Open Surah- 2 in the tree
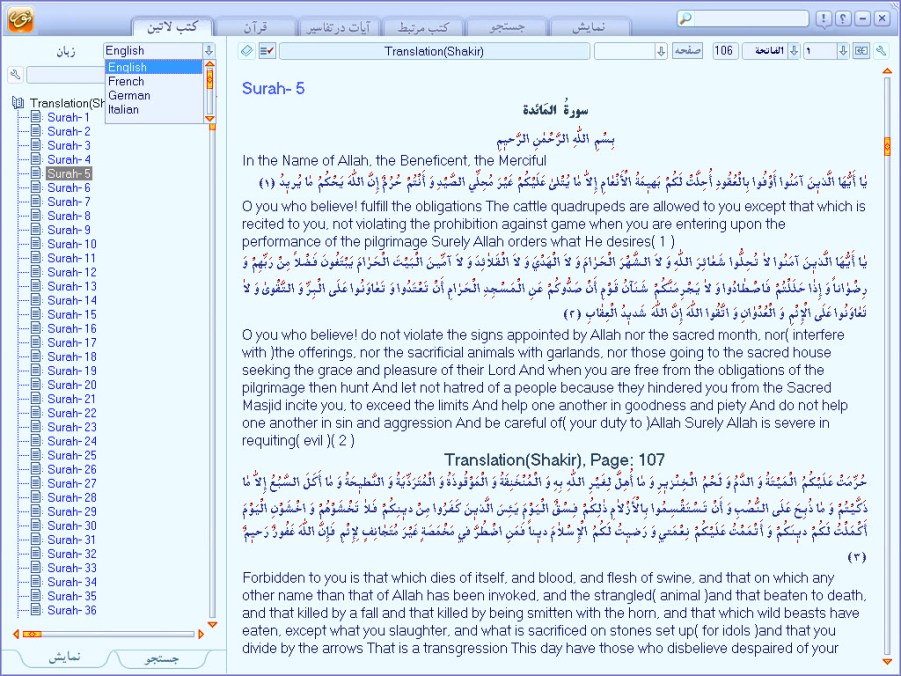The height and width of the screenshot is (676, 901). 68,131
